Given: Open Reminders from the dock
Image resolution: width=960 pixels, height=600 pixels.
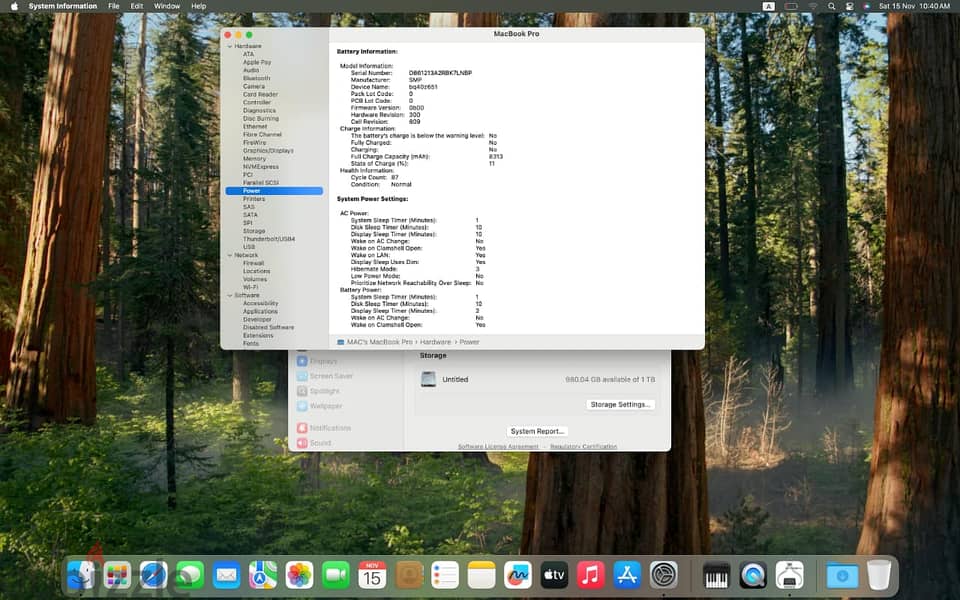Looking at the screenshot, I should pos(445,575).
